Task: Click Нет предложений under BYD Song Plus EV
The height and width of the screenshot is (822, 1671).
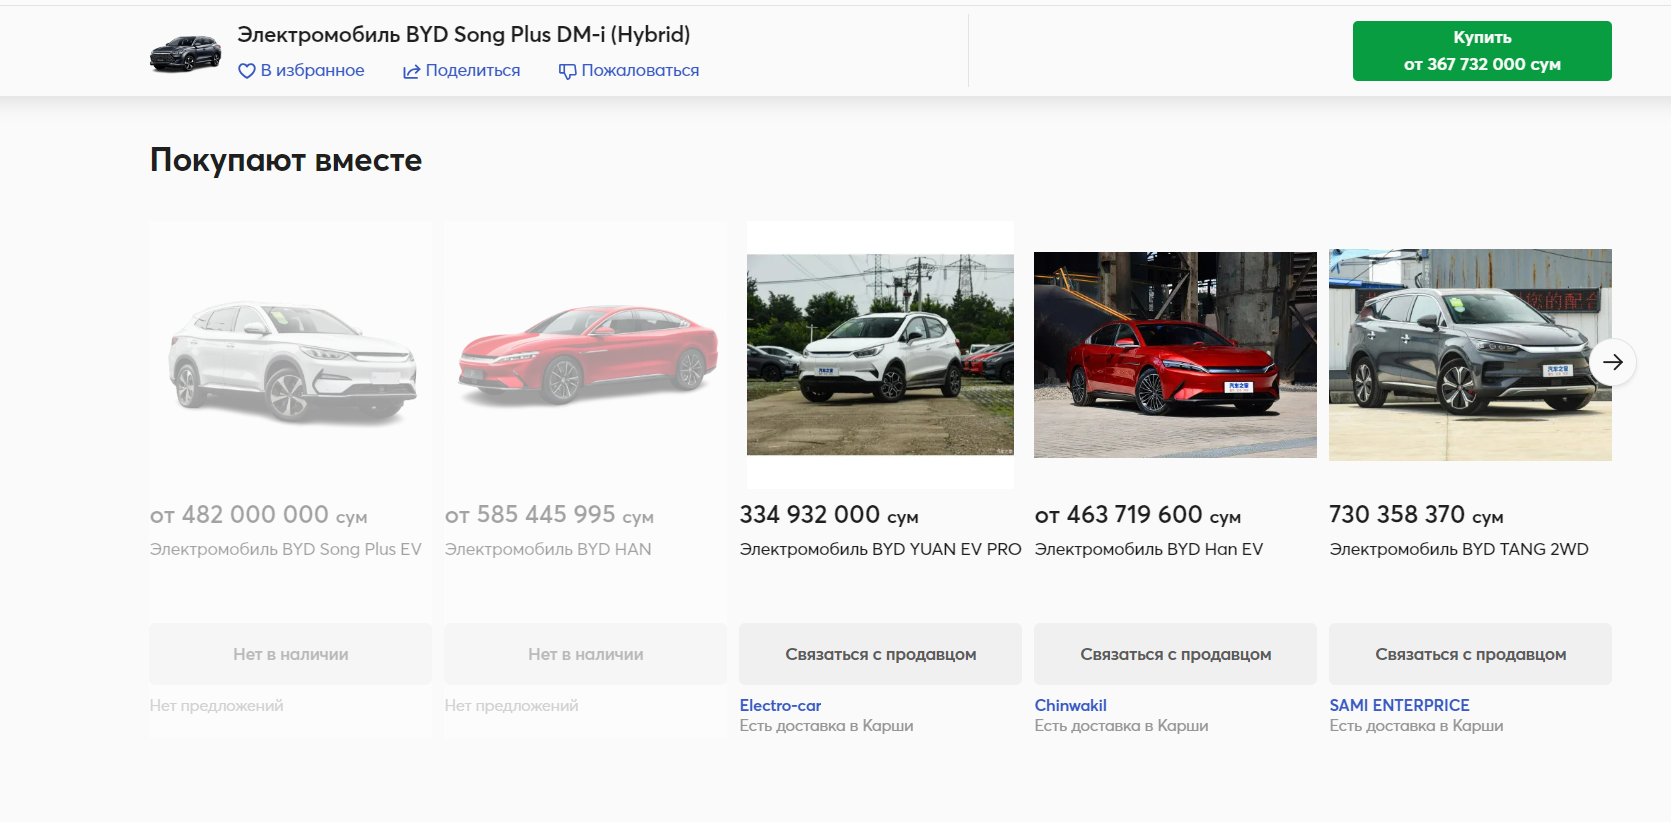Action: (x=217, y=706)
